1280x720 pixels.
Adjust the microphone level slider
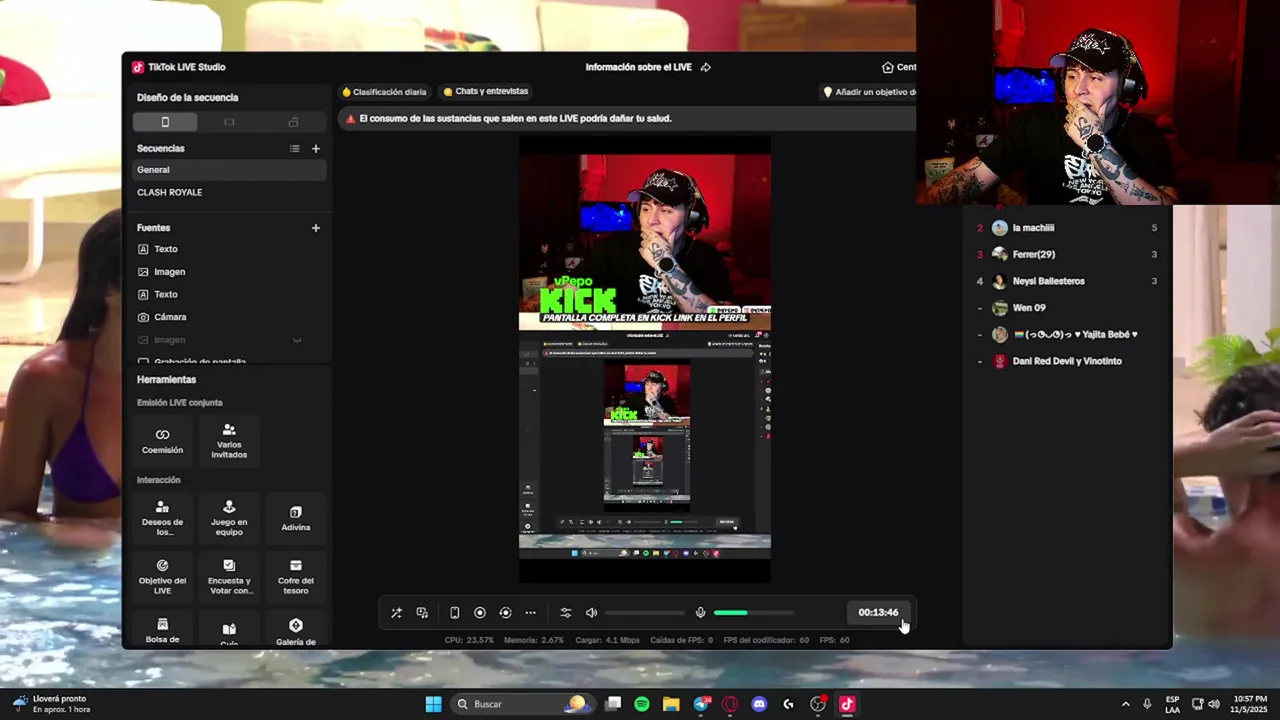click(754, 613)
